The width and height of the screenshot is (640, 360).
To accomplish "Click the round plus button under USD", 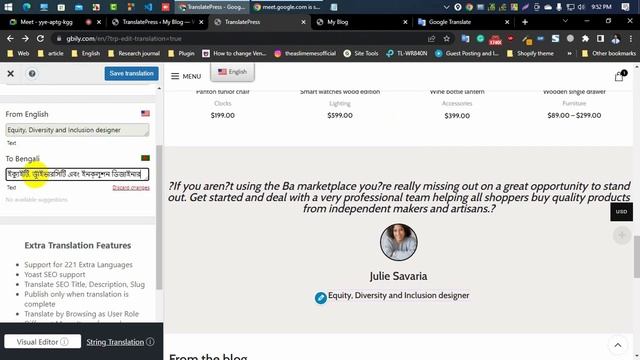I will click(621, 236).
